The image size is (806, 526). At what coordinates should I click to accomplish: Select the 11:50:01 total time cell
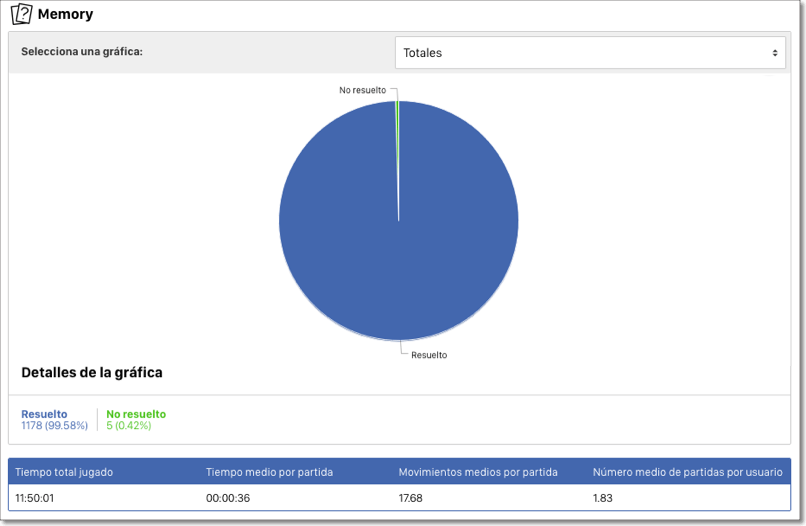click(36, 498)
